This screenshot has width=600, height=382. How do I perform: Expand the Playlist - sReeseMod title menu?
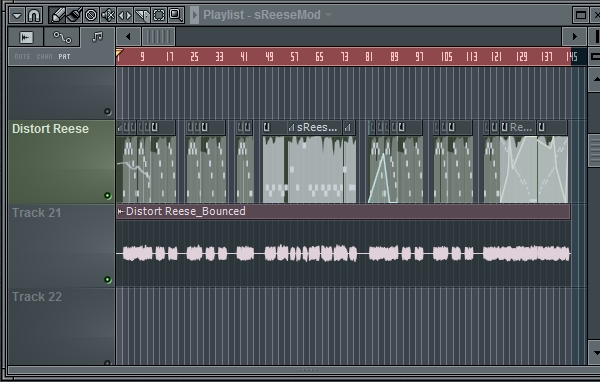(x=328, y=15)
